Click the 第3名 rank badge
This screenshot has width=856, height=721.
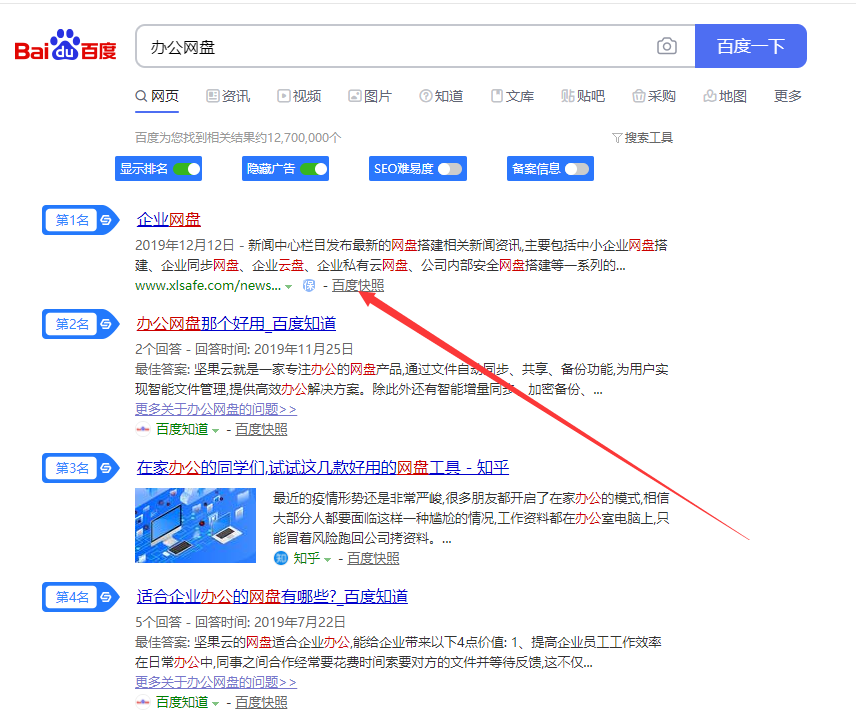coord(80,468)
